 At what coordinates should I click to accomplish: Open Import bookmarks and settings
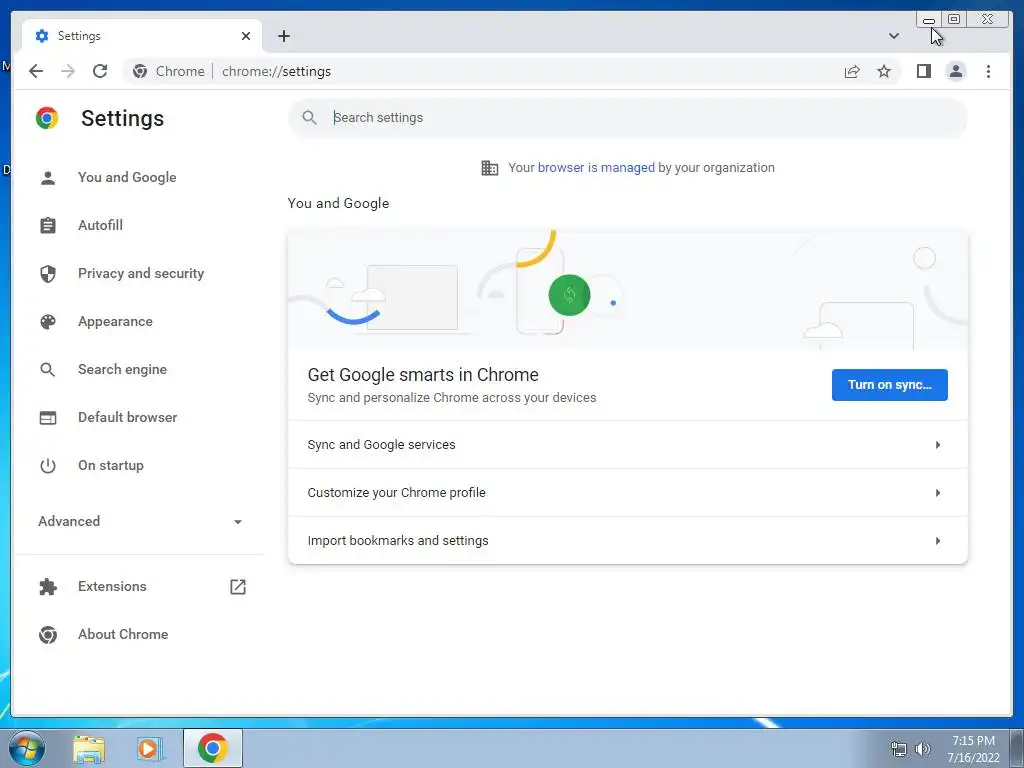pos(628,541)
